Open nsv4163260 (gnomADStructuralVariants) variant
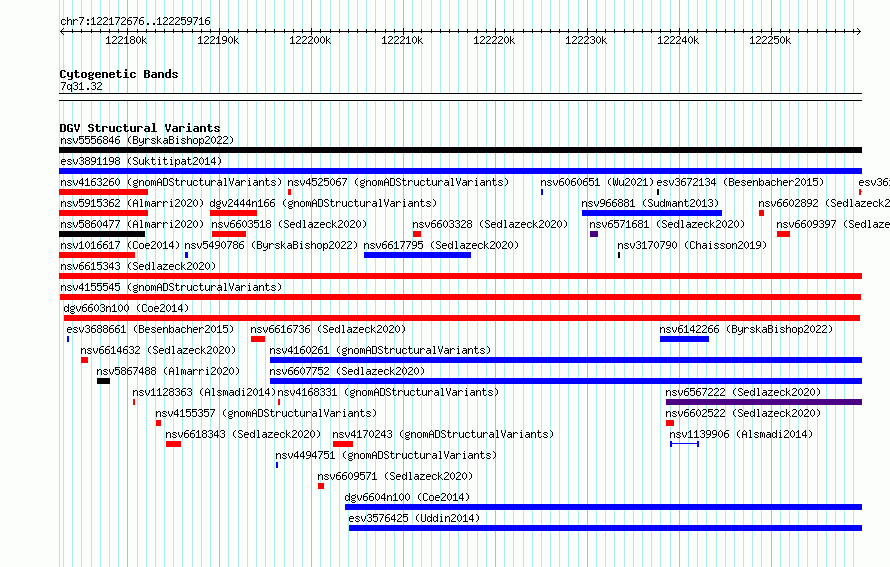The image size is (890, 567). pyautogui.click(x=171, y=182)
